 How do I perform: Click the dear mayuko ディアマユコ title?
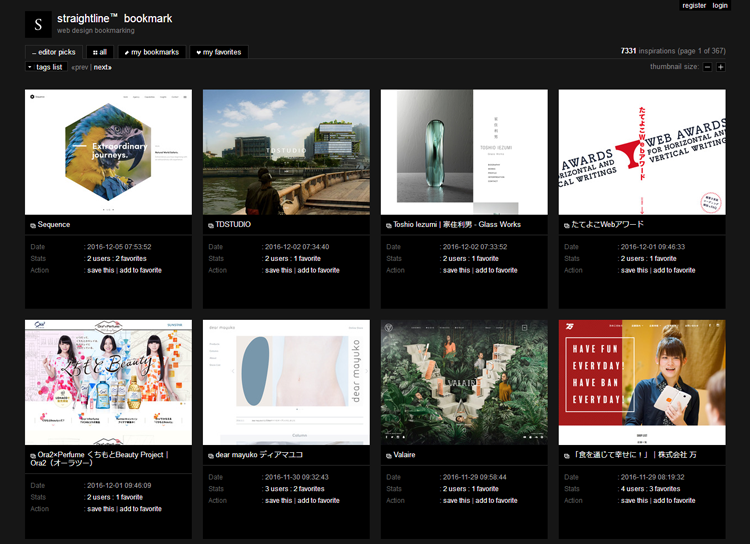259,455
